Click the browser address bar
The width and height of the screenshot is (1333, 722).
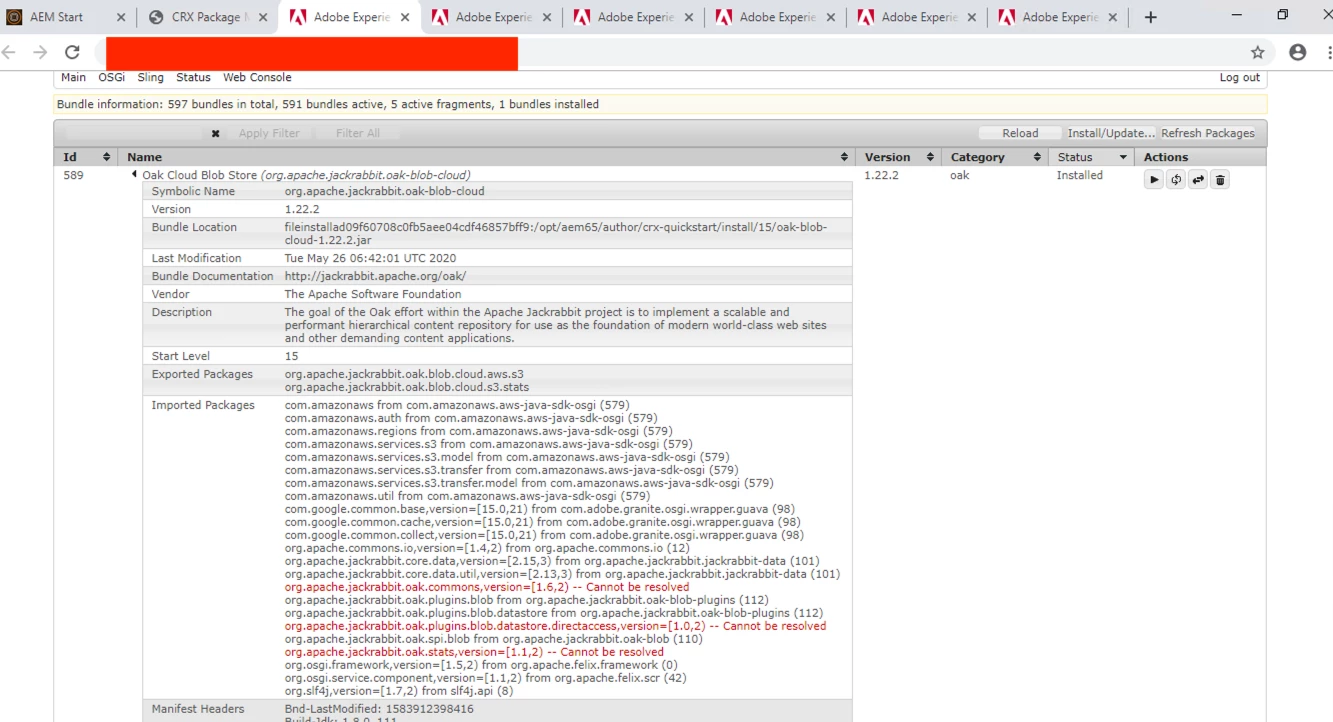coord(670,52)
